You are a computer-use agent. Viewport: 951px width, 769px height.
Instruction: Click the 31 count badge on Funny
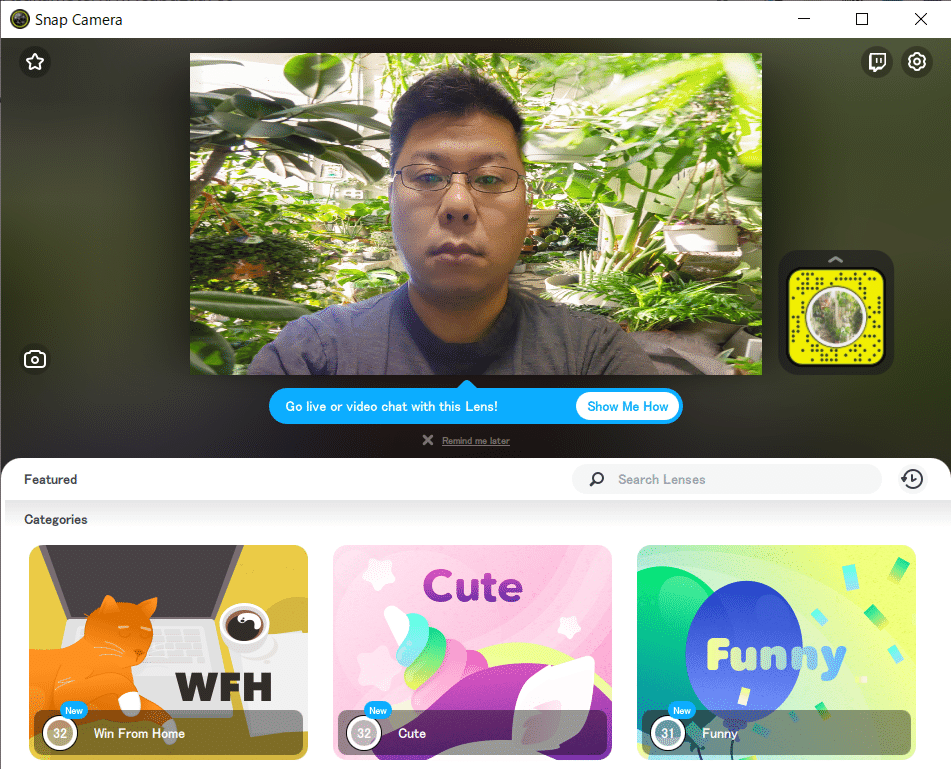pyautogui.click(x=668, y=733)
